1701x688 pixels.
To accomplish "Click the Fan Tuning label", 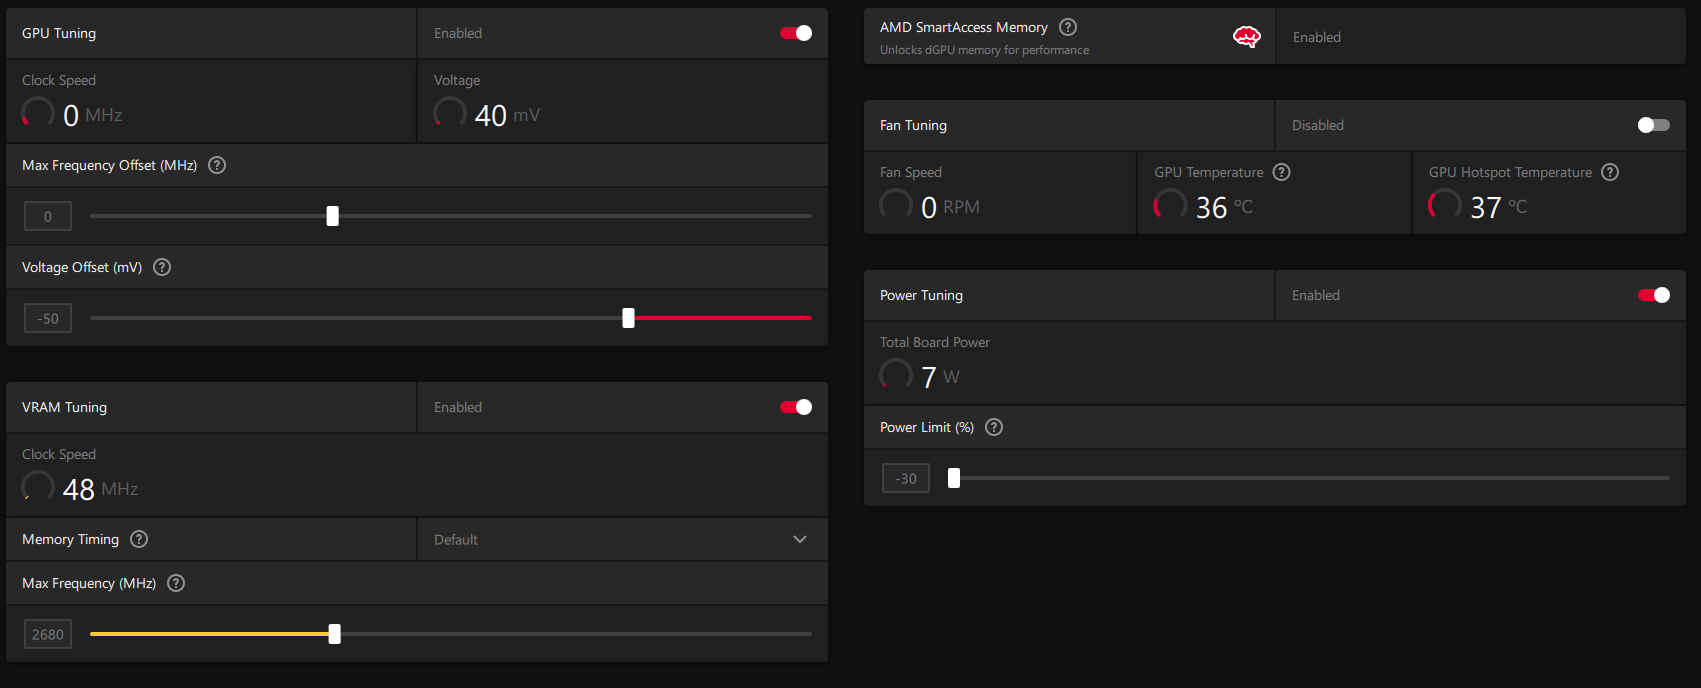I will tap(913, 125).
